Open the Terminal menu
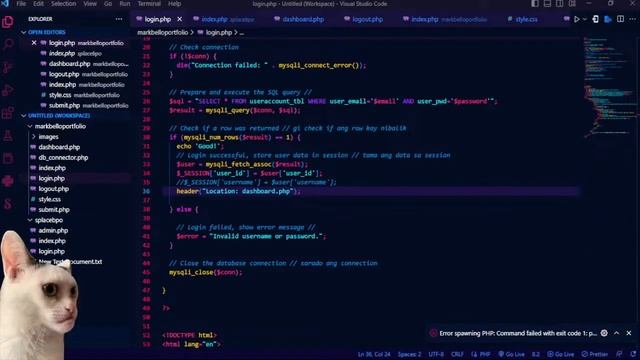 (x=149, y=4)
